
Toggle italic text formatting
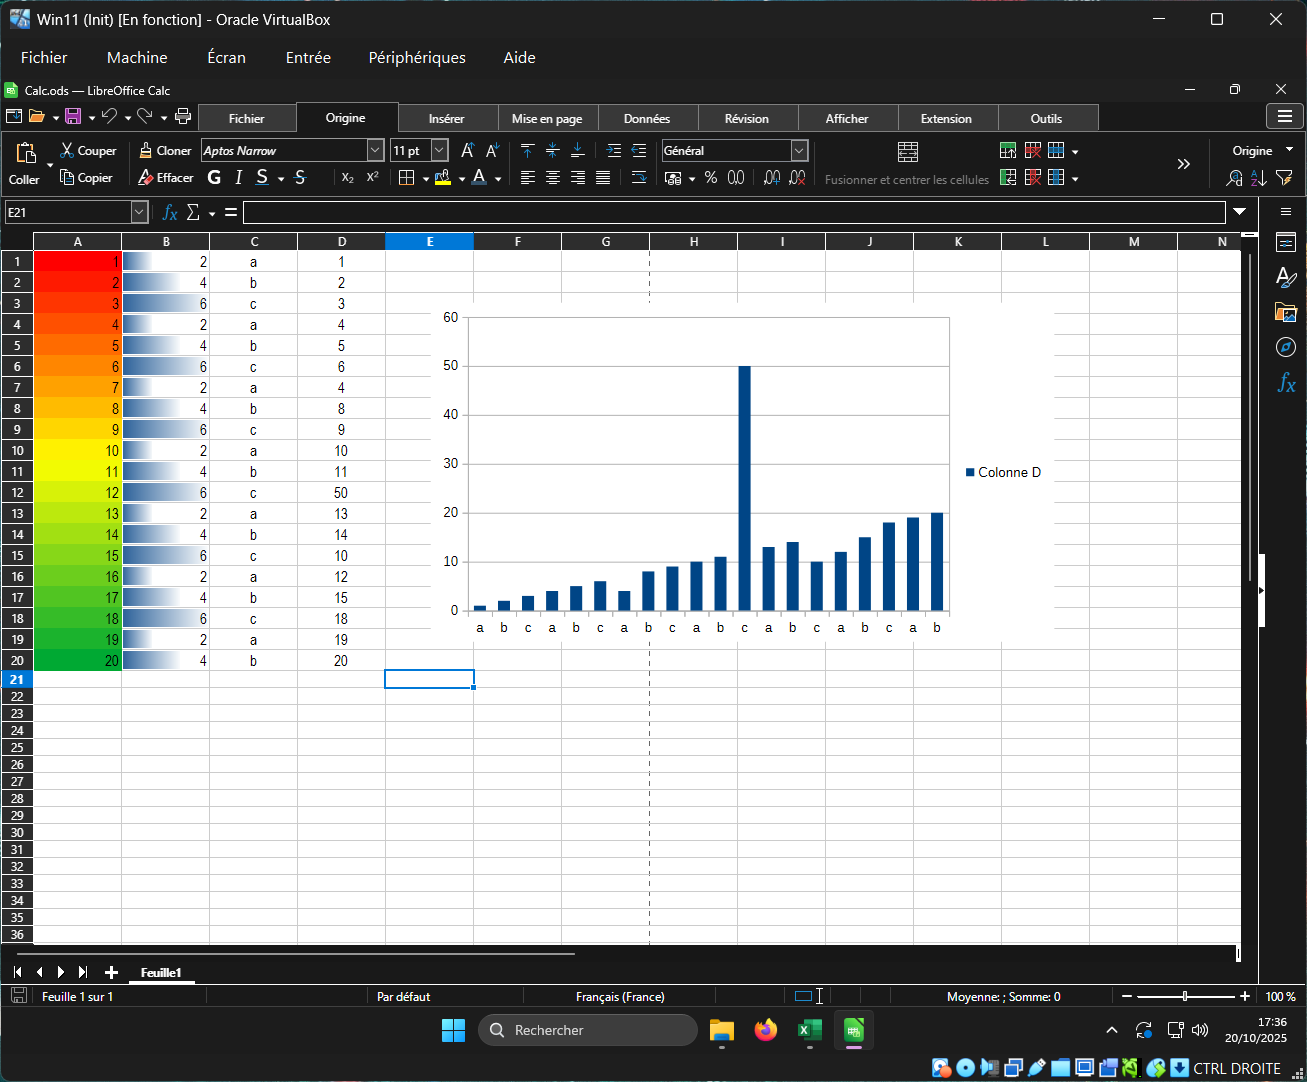[238, 178]
